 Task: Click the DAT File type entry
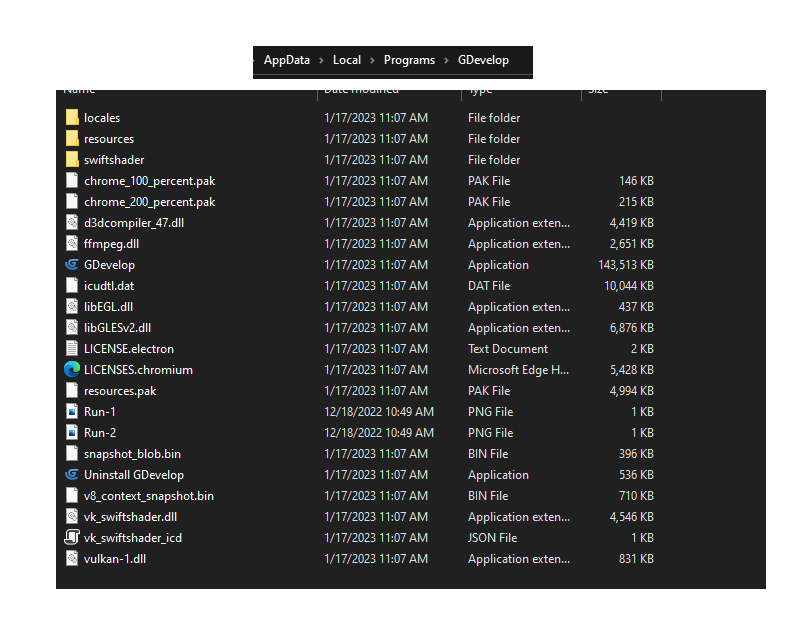coord(489,286)
